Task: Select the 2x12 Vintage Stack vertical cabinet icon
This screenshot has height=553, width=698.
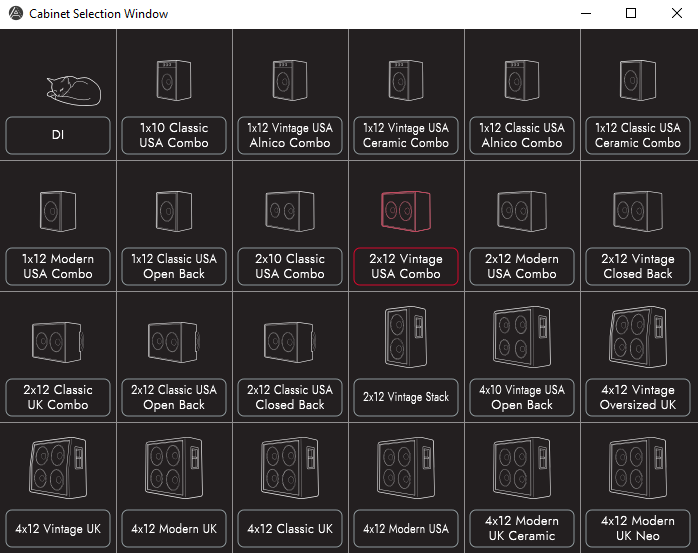Action: click(406, 337)
